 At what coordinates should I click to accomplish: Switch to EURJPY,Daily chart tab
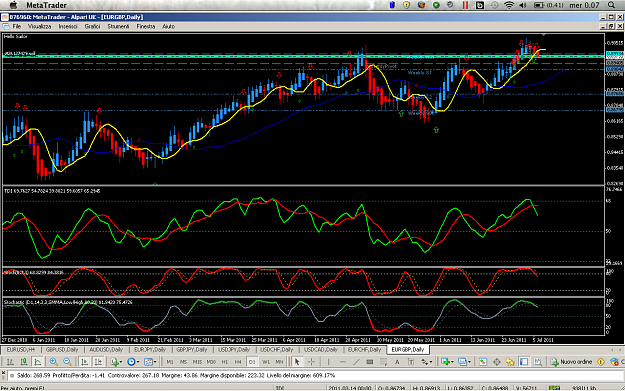tap(150, 350)
